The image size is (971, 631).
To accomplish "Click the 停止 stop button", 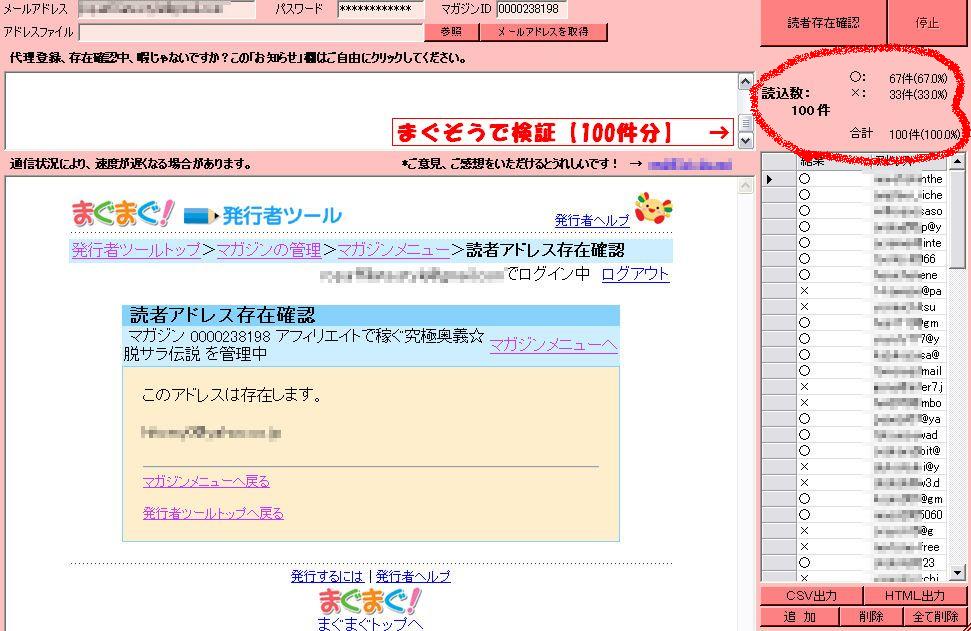I will click(x=927, y=22).
